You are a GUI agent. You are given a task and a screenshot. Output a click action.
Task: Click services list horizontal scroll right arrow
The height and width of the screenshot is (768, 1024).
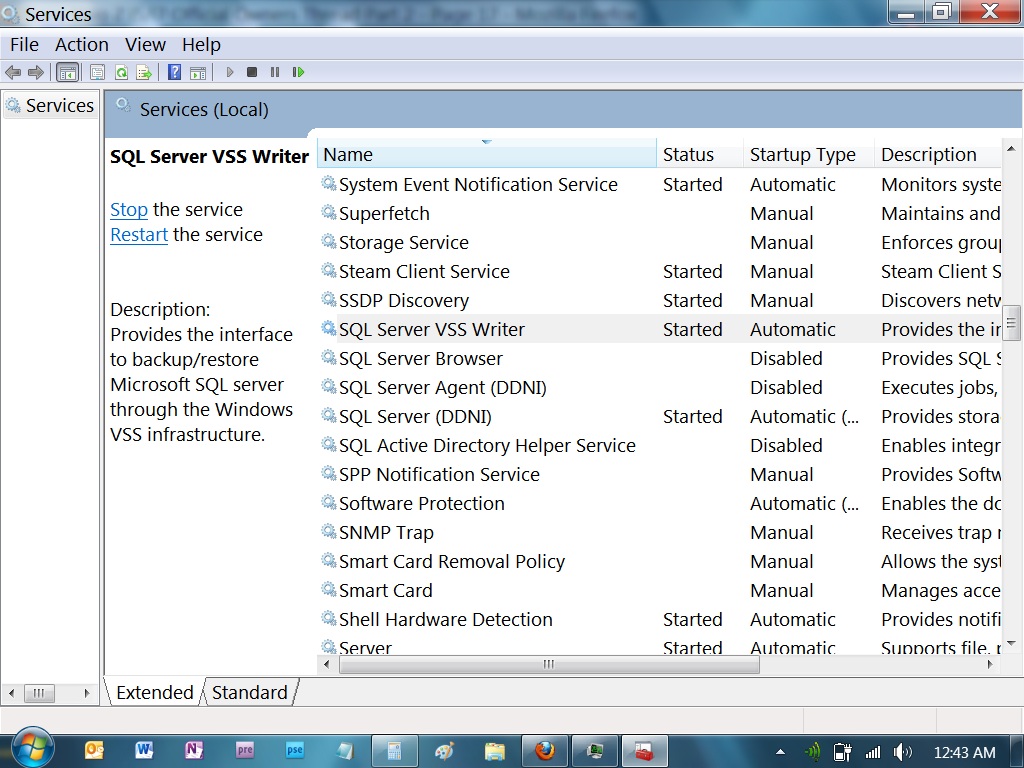click(x=990, y=664)
